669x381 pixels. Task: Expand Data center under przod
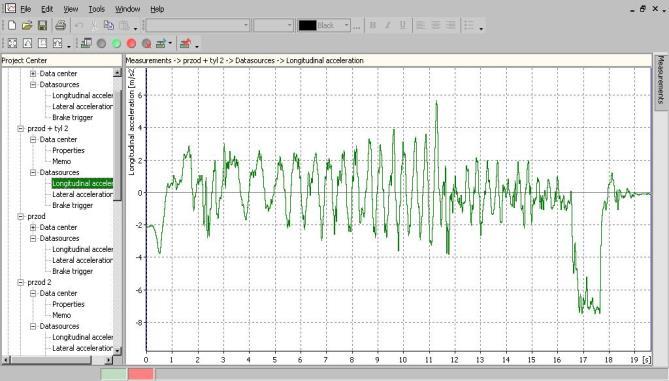pos(33,227)
